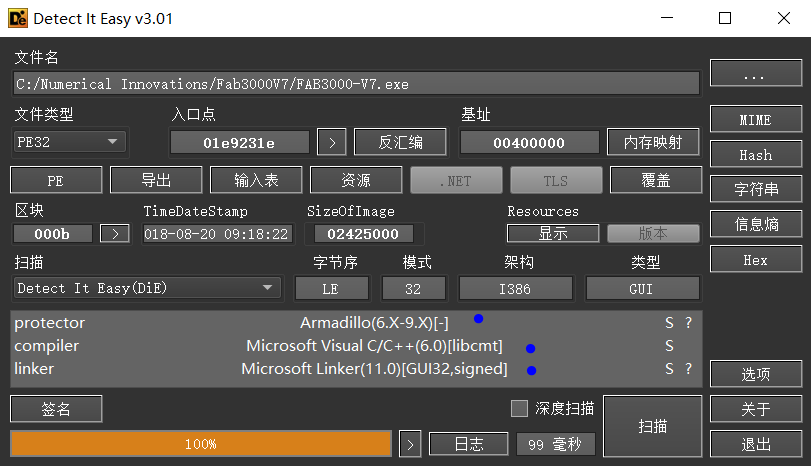Click the mode value 32
The width and height of the screenshot is (811, 466).
(x=413, y=289)
